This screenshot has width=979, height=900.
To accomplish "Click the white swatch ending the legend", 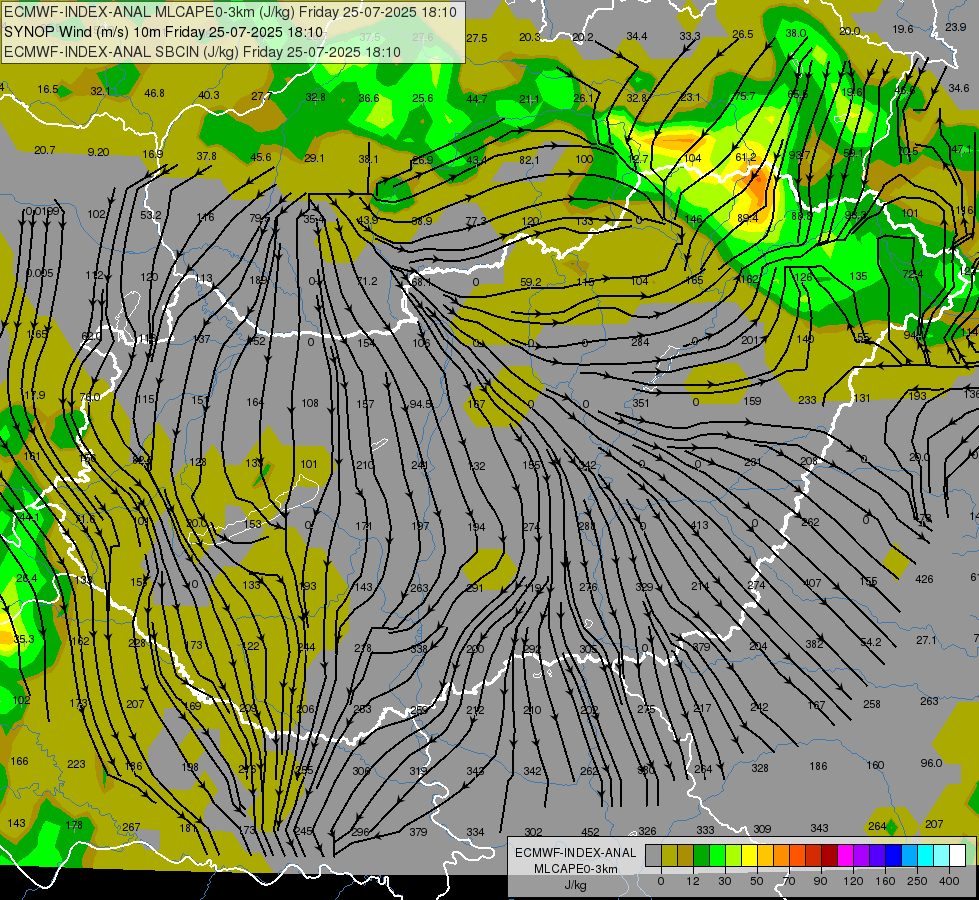I will click(x=958, y=855).
